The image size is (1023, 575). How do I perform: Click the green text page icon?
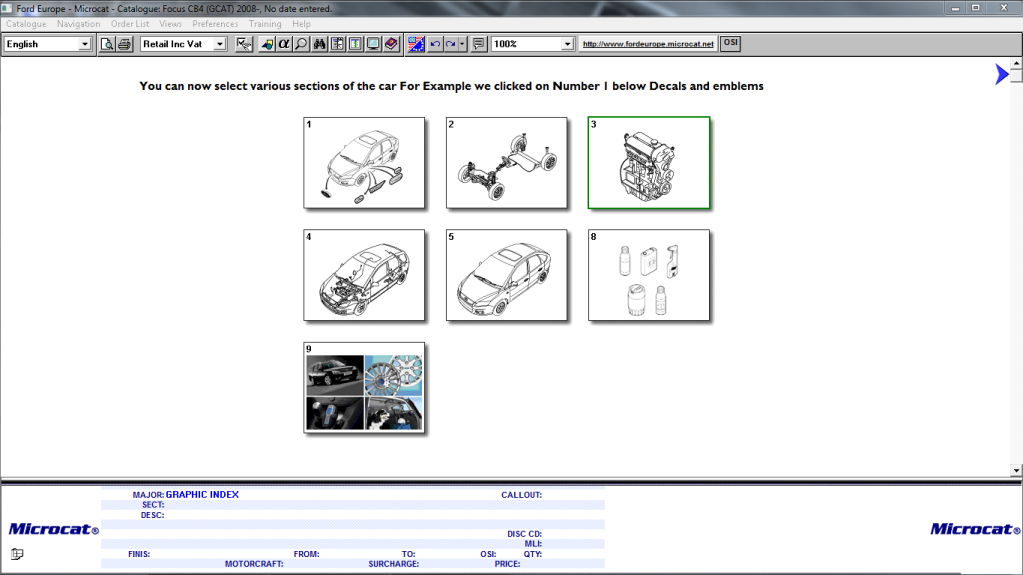[355, 44]
